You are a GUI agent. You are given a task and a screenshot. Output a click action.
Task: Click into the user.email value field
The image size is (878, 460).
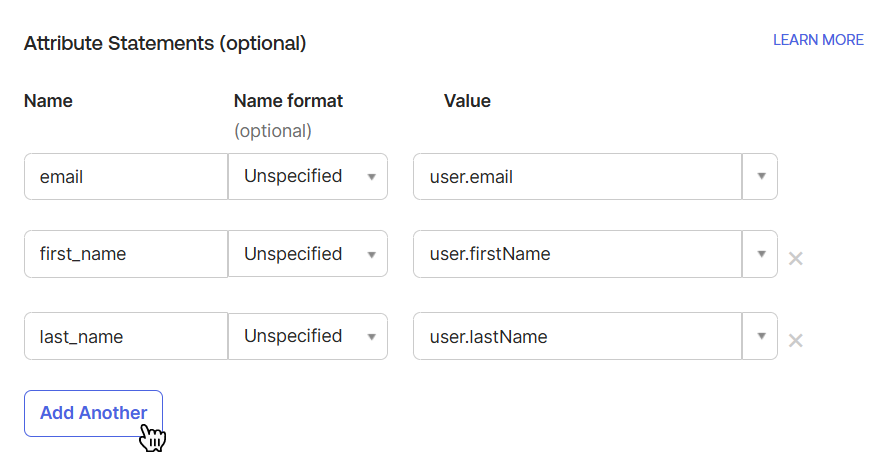click(x=577, y=177)
